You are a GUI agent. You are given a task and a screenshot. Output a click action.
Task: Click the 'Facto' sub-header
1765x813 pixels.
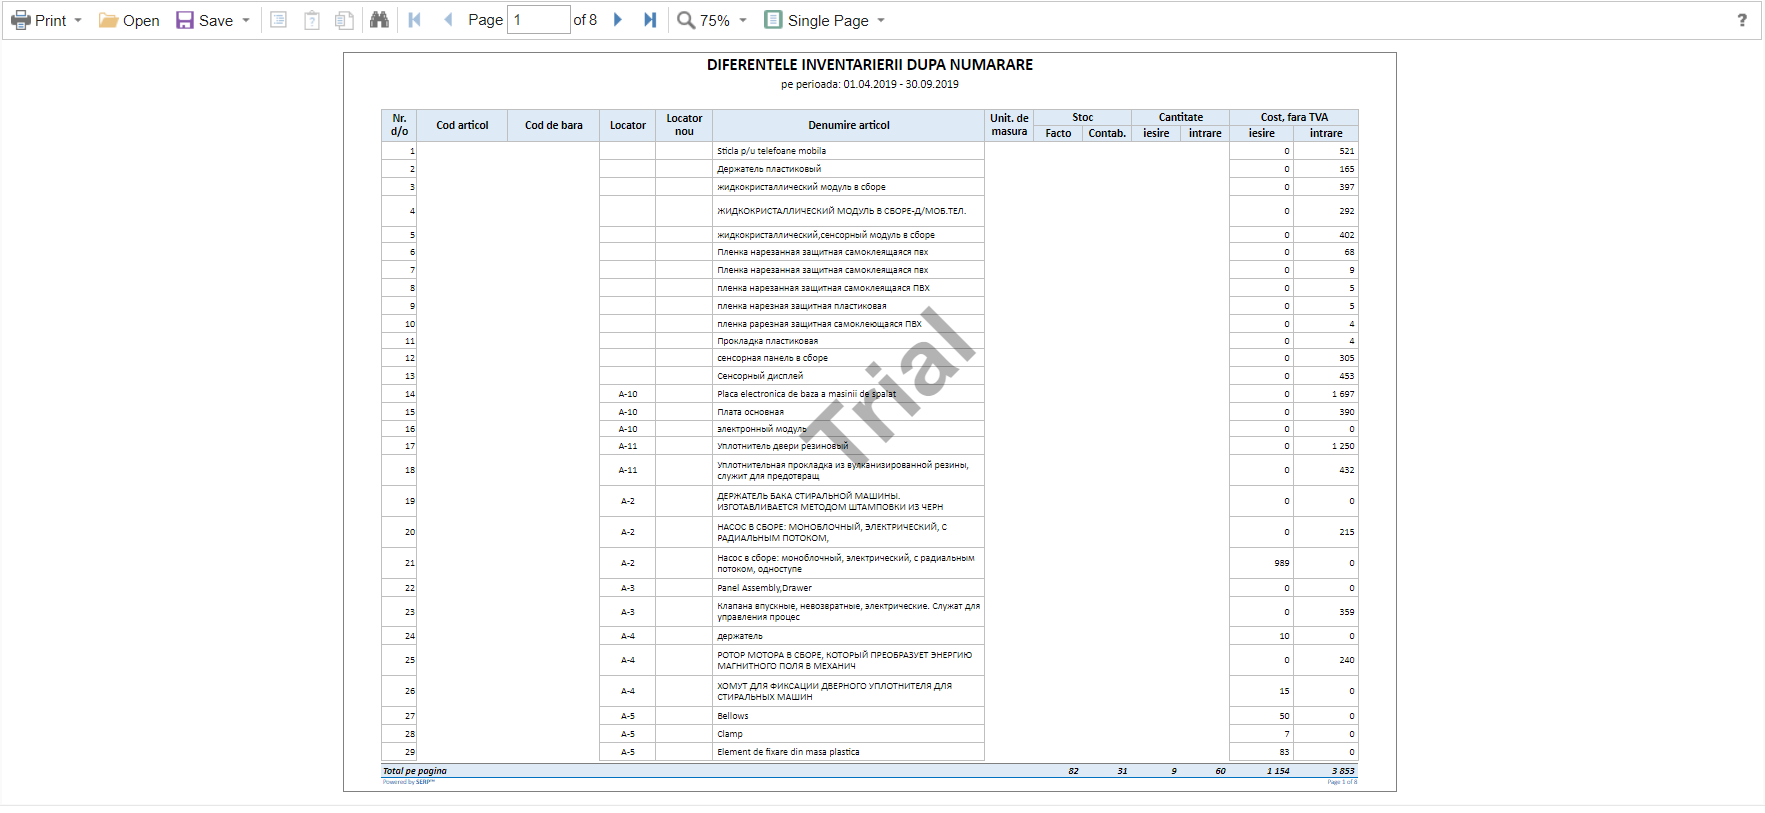point(1058,133)
